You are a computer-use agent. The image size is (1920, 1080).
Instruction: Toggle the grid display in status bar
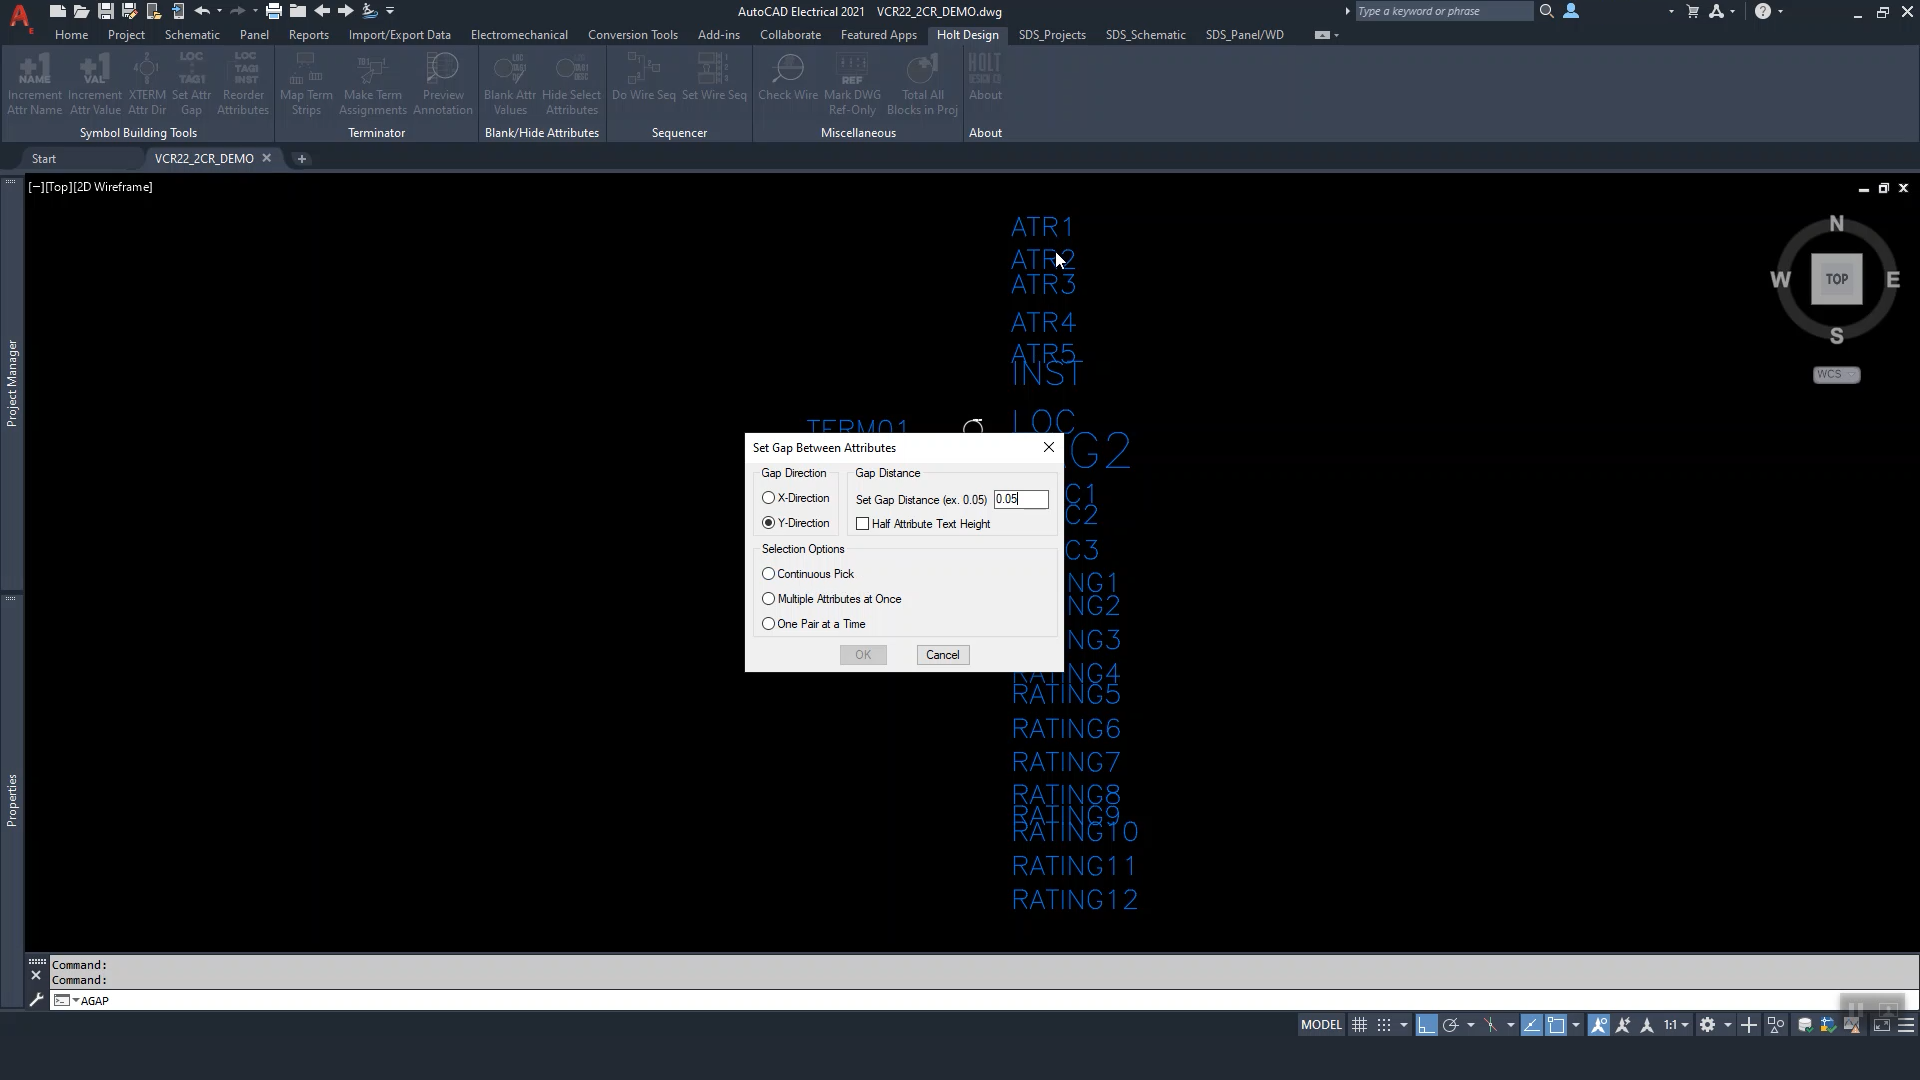(1359, 1025)
